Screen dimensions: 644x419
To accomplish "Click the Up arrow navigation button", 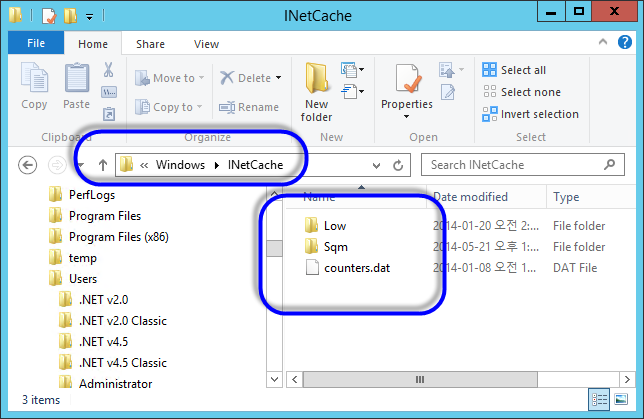I will tap(103, 165).
